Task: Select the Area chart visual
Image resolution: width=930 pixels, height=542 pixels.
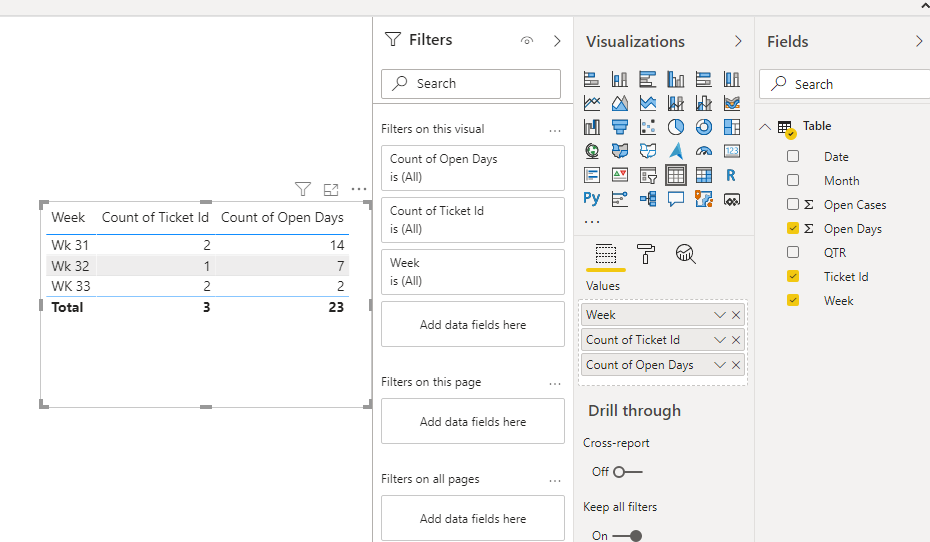Action: pos(619,103)
